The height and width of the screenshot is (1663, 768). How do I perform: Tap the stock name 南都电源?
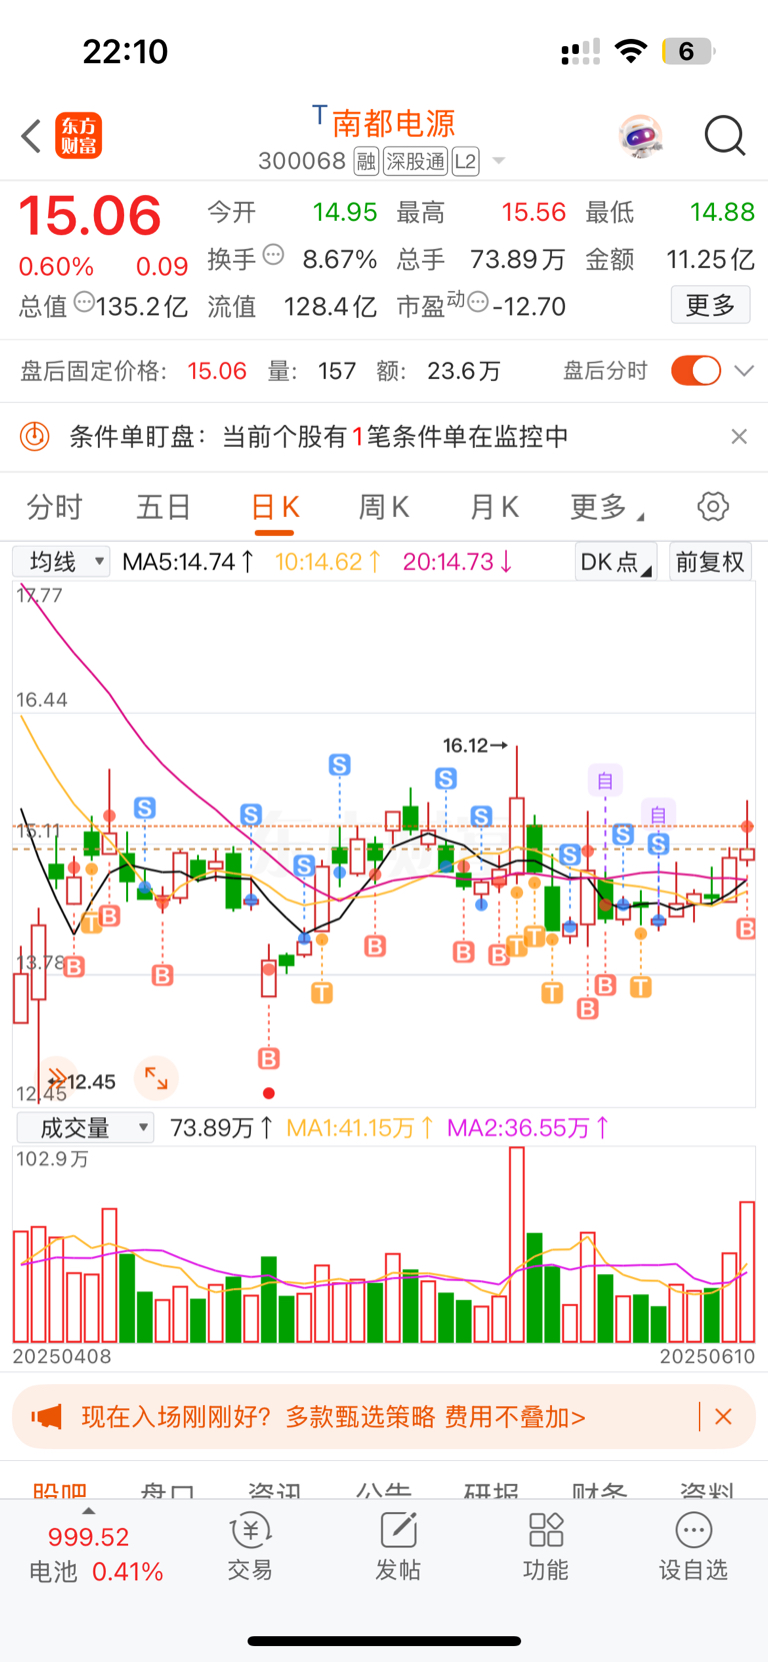(393, 123)
